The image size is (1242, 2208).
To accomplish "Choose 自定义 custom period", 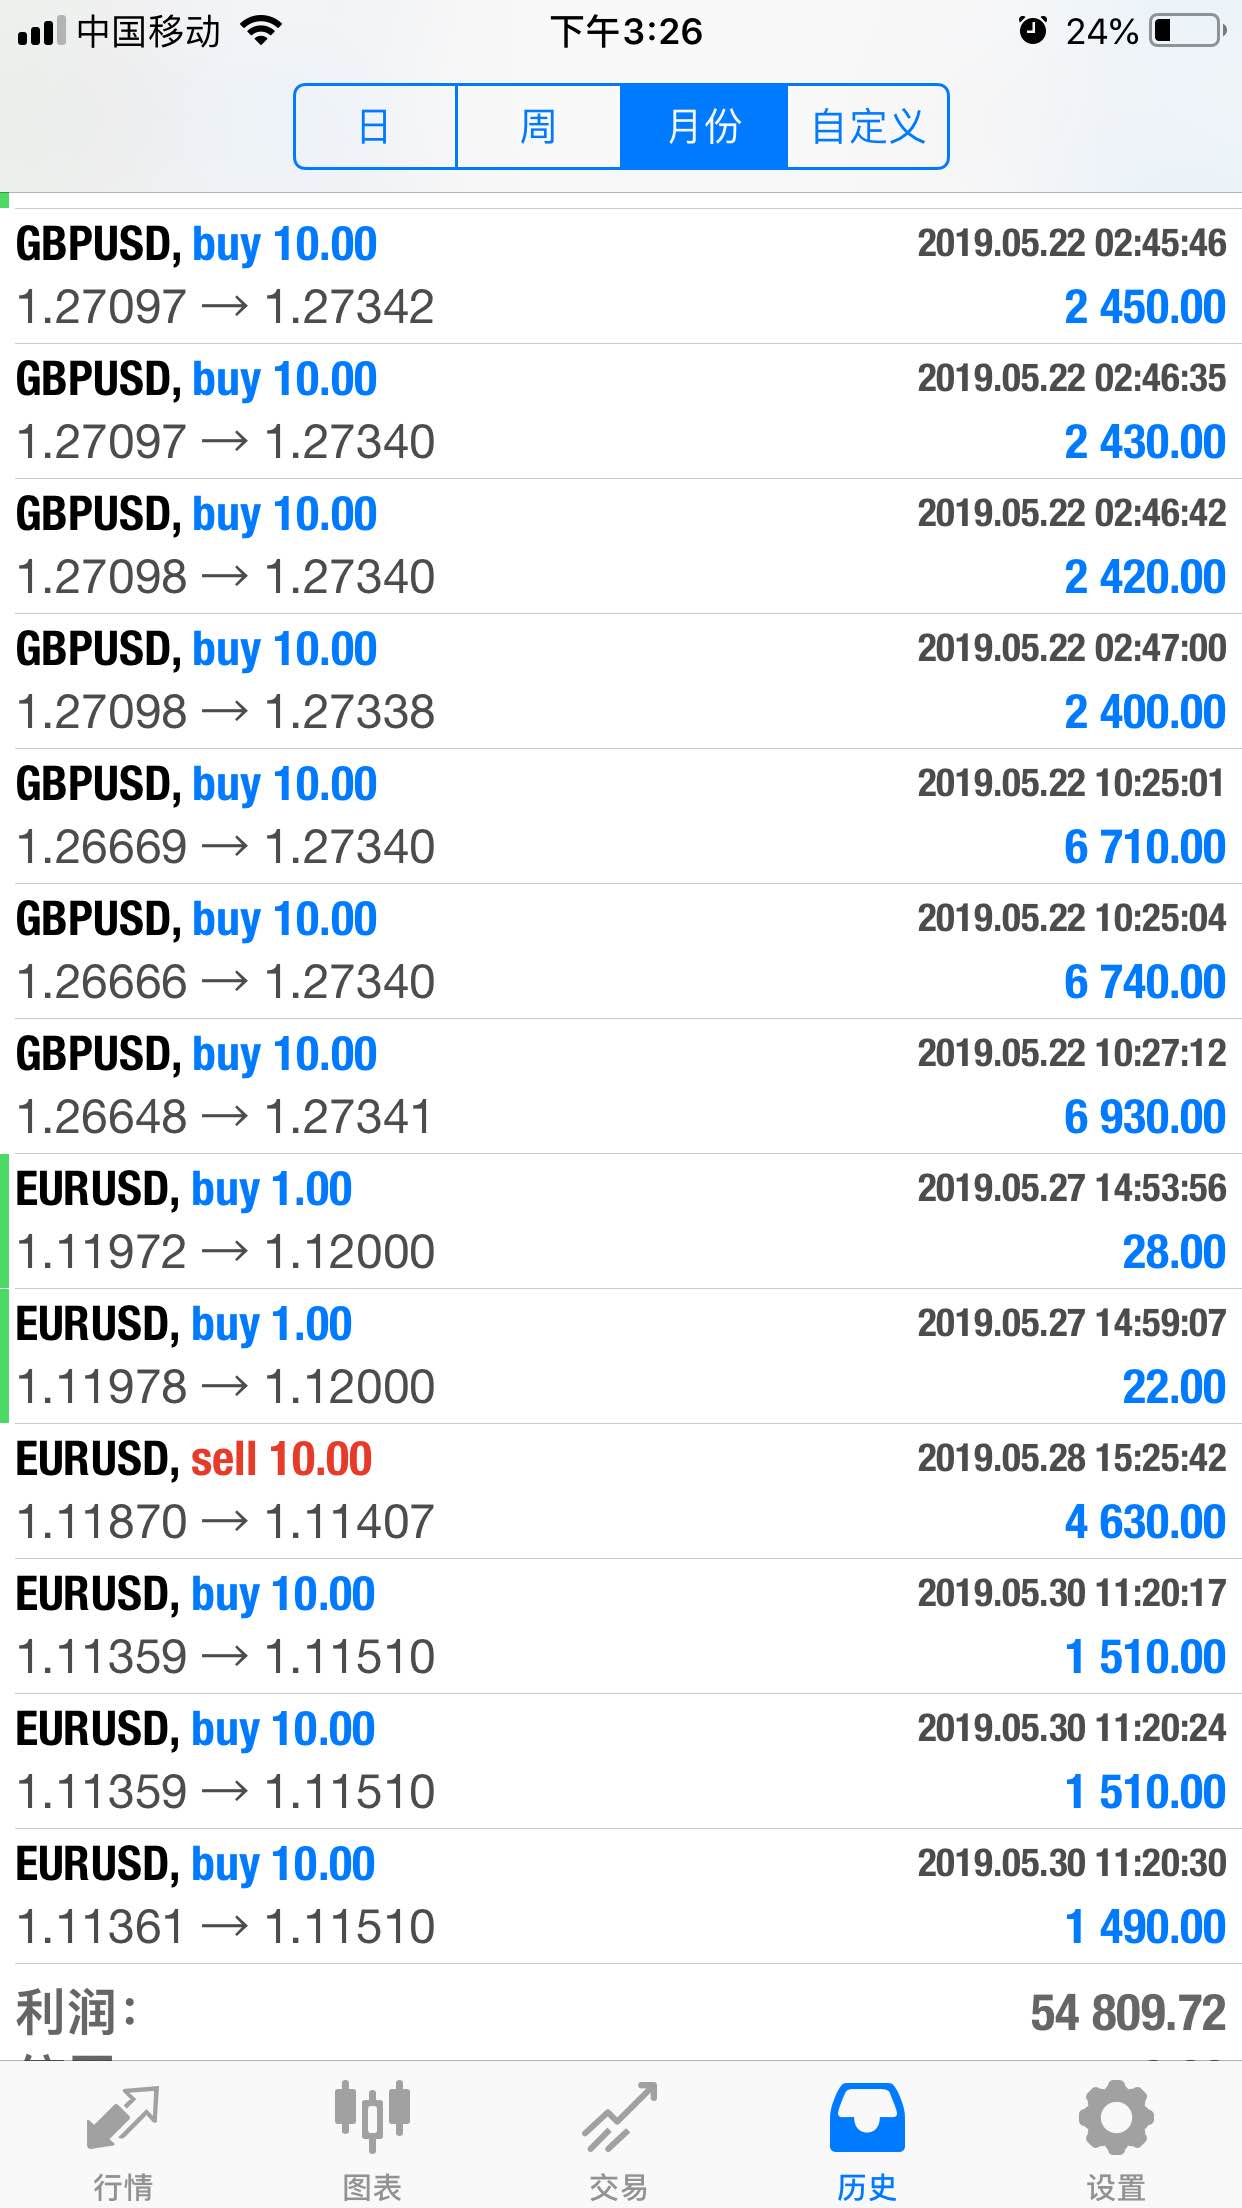I will pyautogui.click(x=867, y=127).
